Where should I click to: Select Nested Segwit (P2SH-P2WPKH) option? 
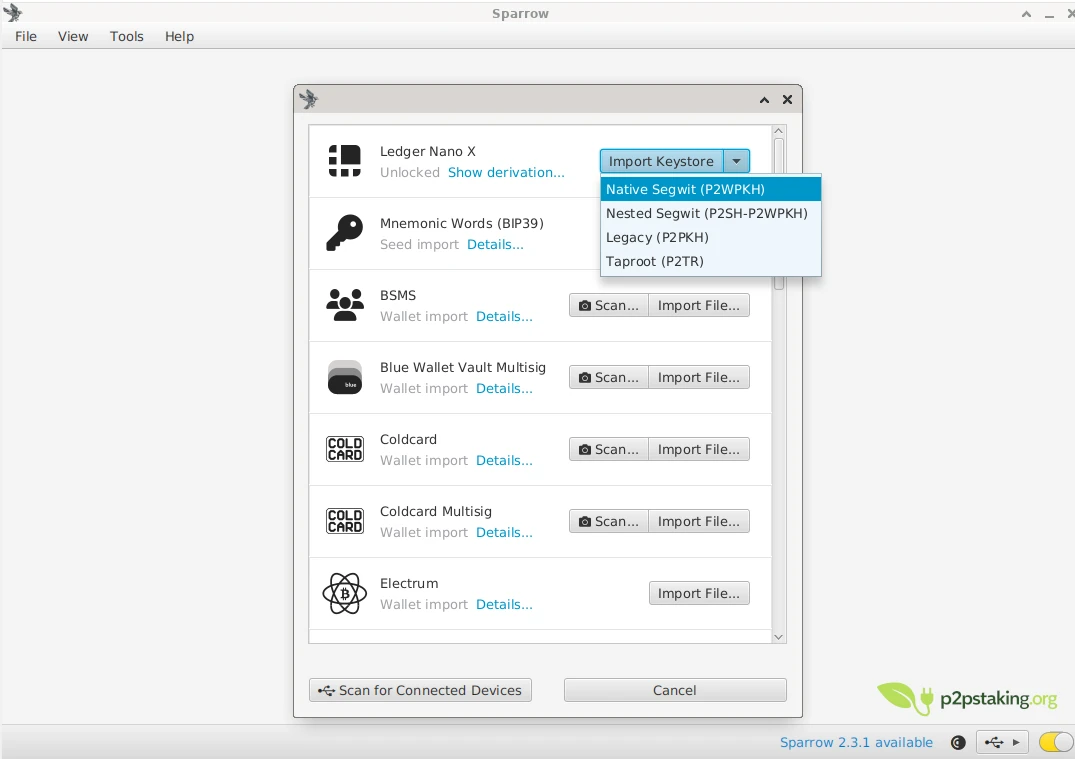click(x=707, y=213)
